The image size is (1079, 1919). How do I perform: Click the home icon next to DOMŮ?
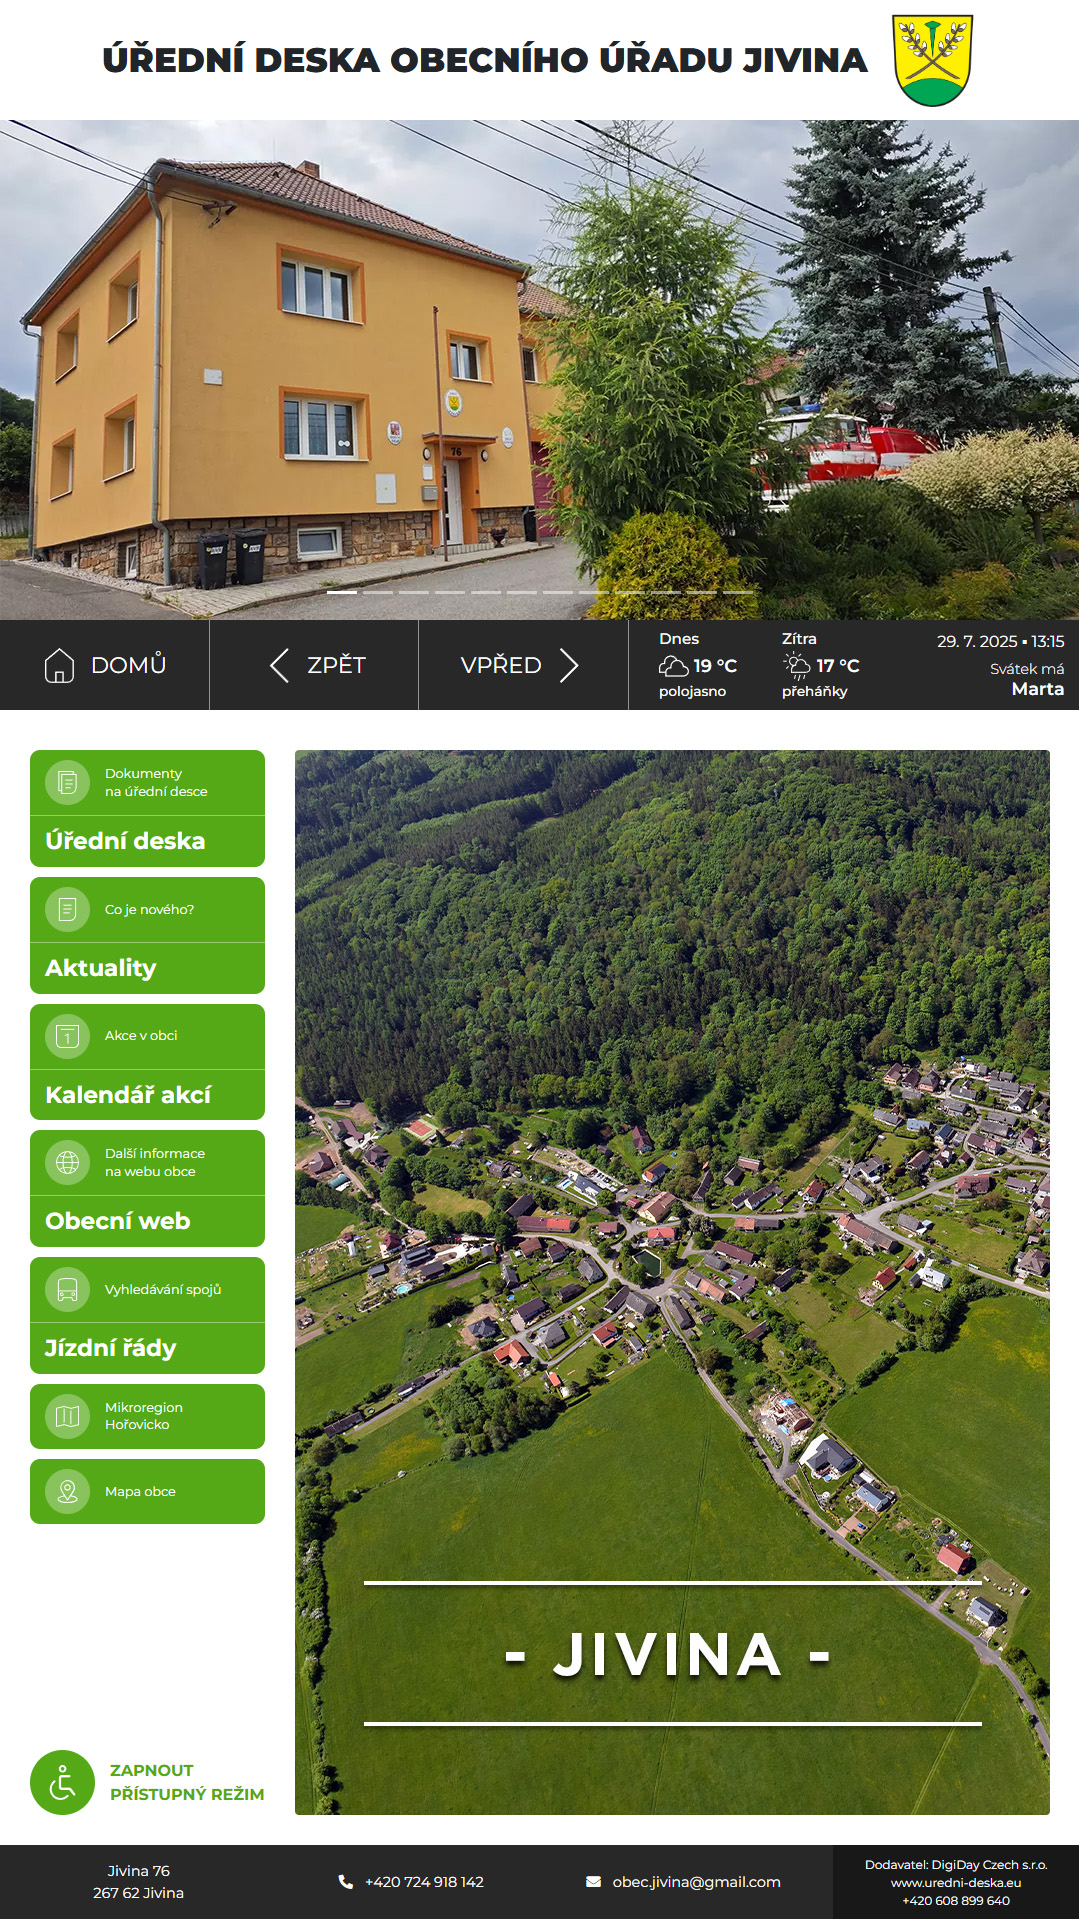(59, 665)
